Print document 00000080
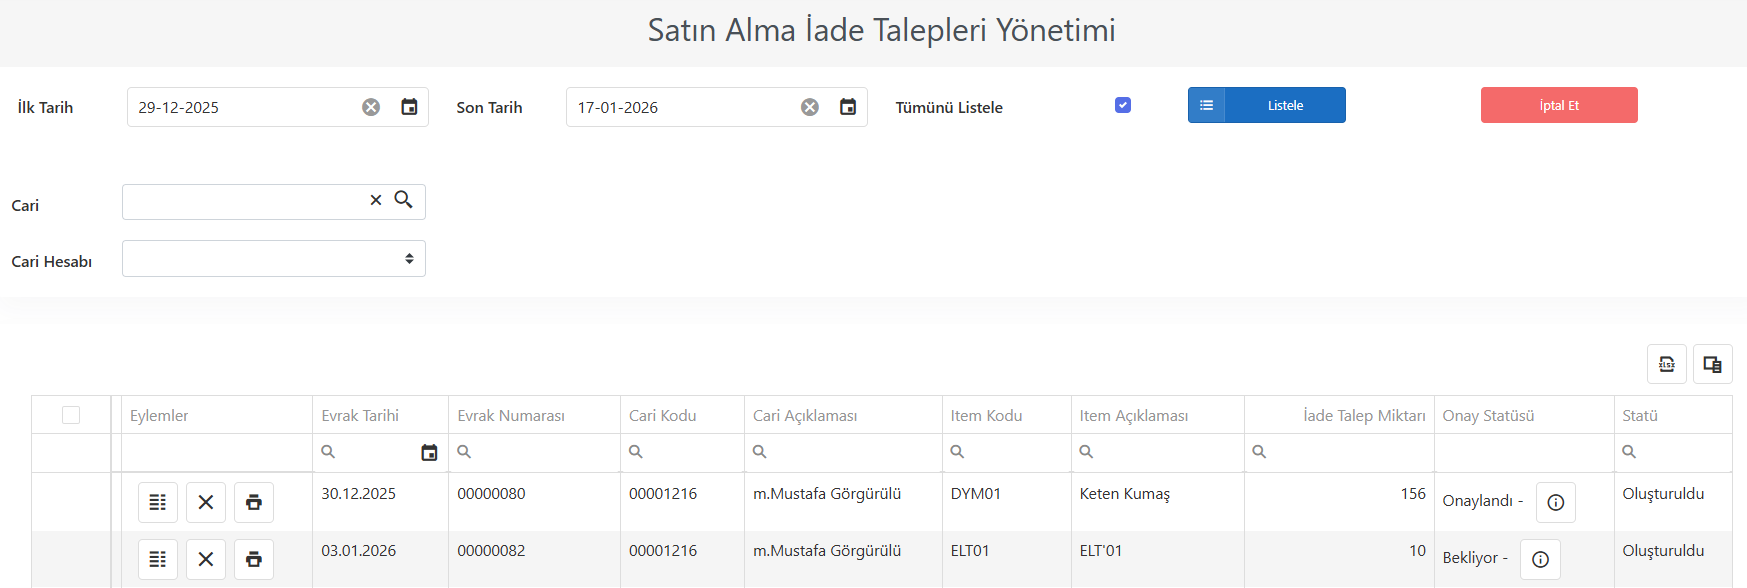 254,502
